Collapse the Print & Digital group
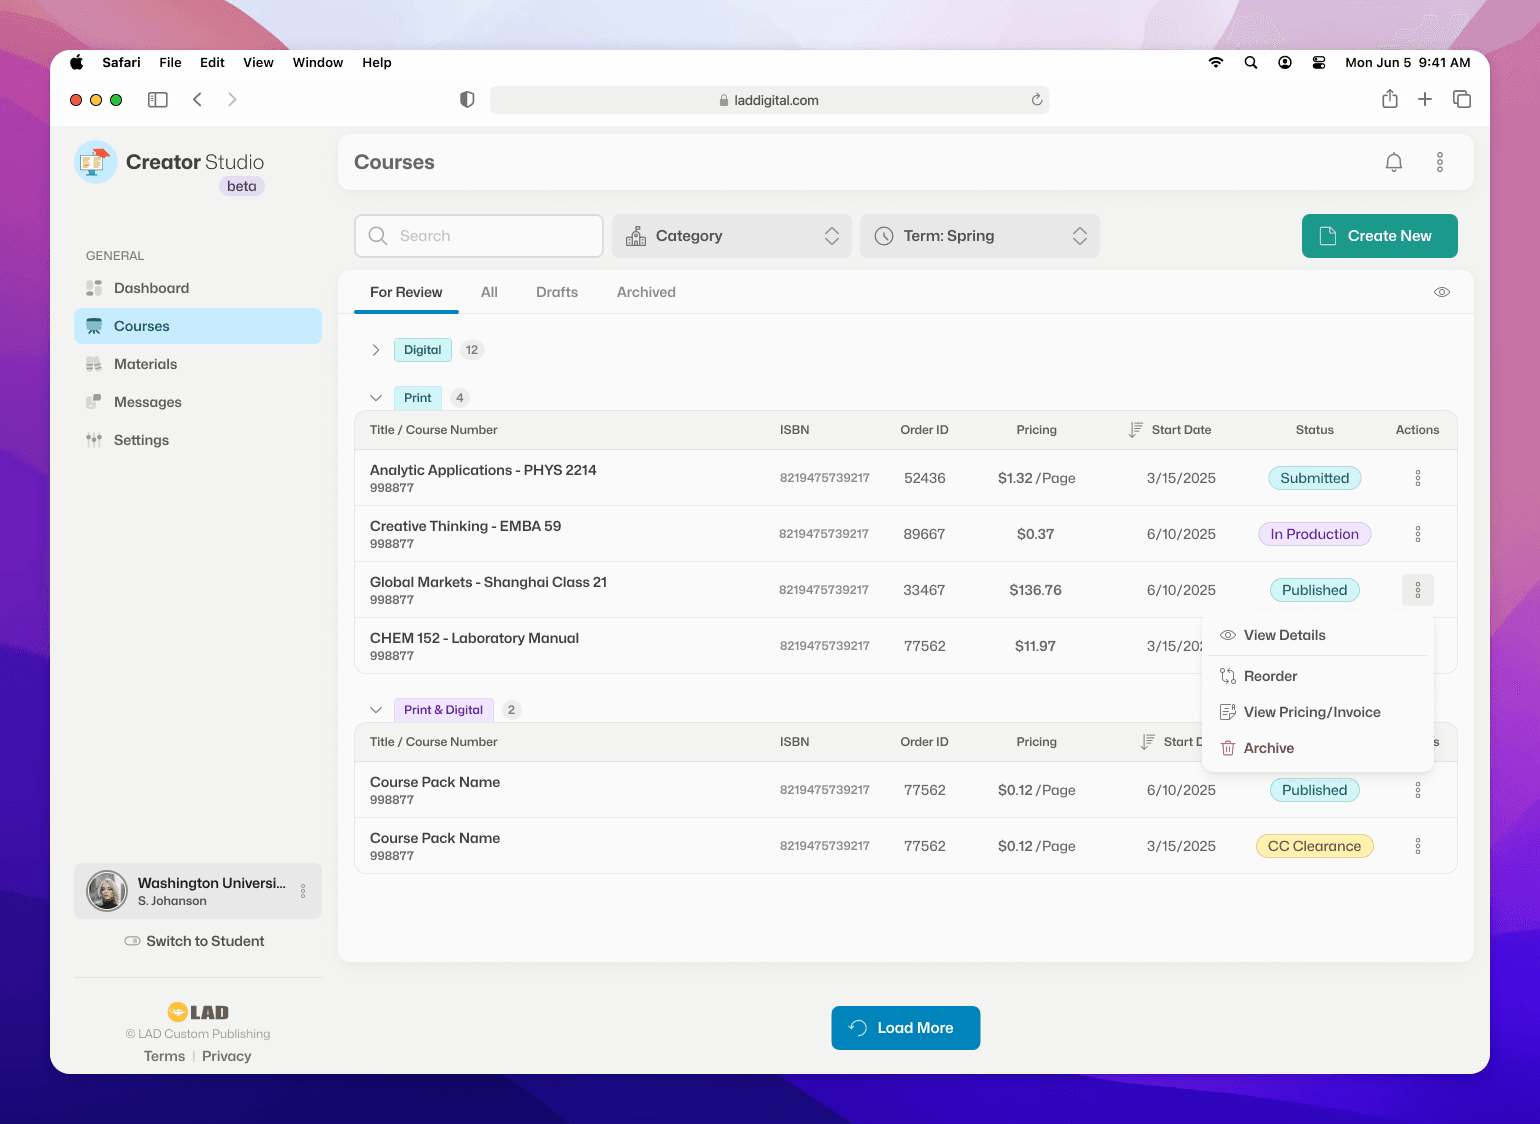 coord(376,710)
